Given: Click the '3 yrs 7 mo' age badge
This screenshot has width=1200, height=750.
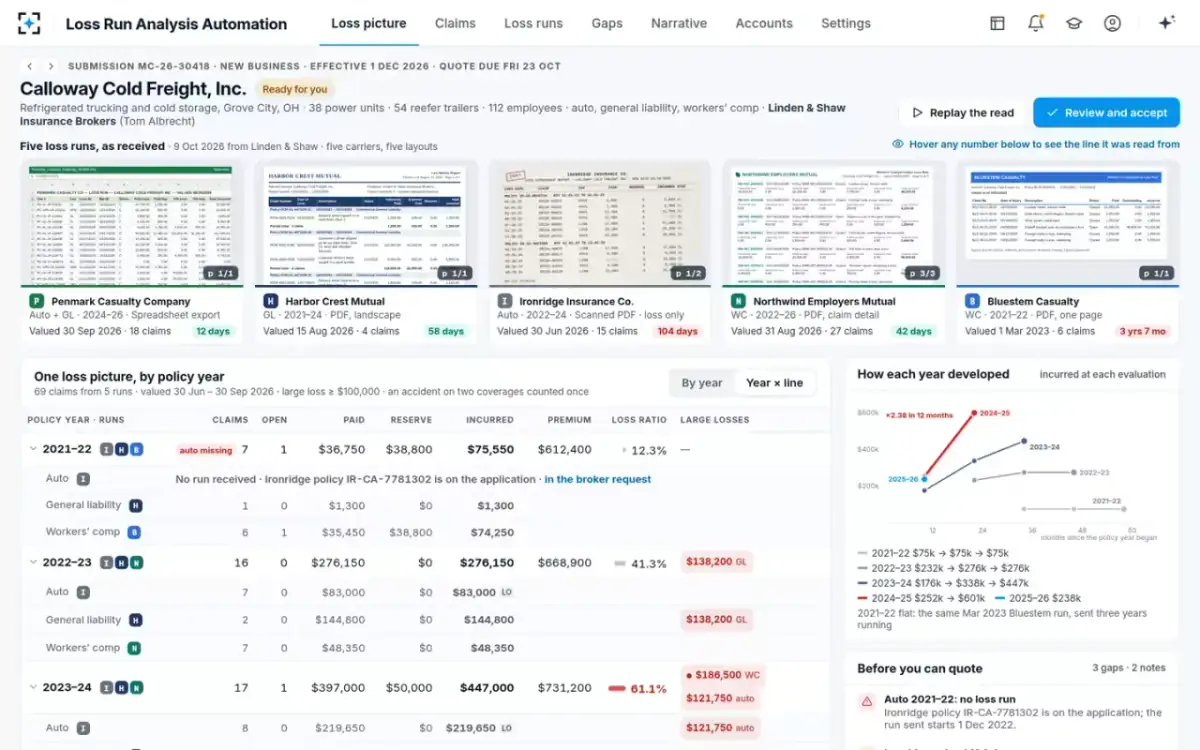Looking at the screenshot, I should pyautogui.click(x=1142, y=331).
